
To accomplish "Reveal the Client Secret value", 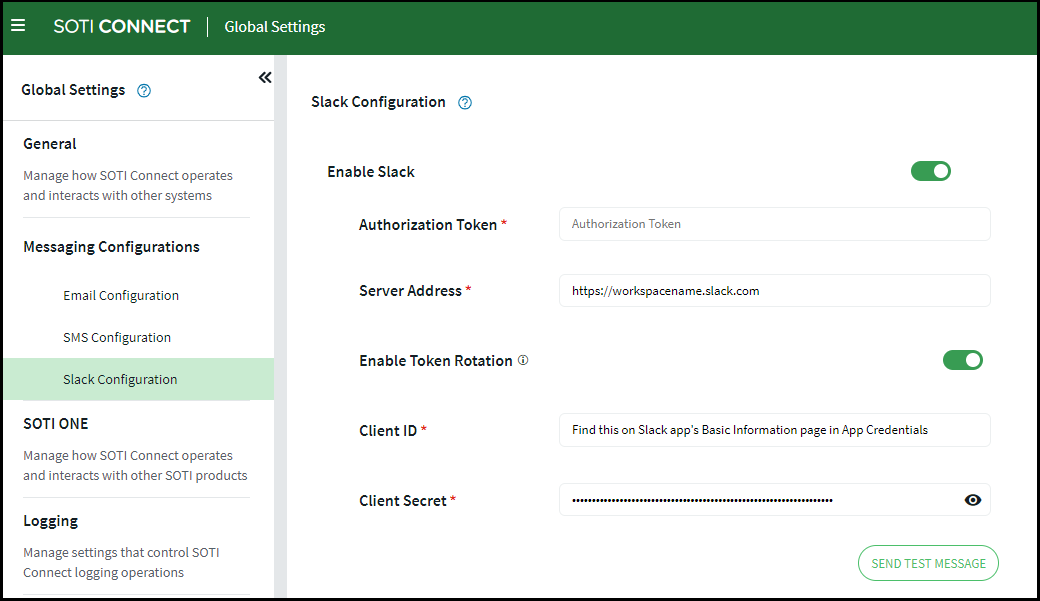I will (972, 500).
